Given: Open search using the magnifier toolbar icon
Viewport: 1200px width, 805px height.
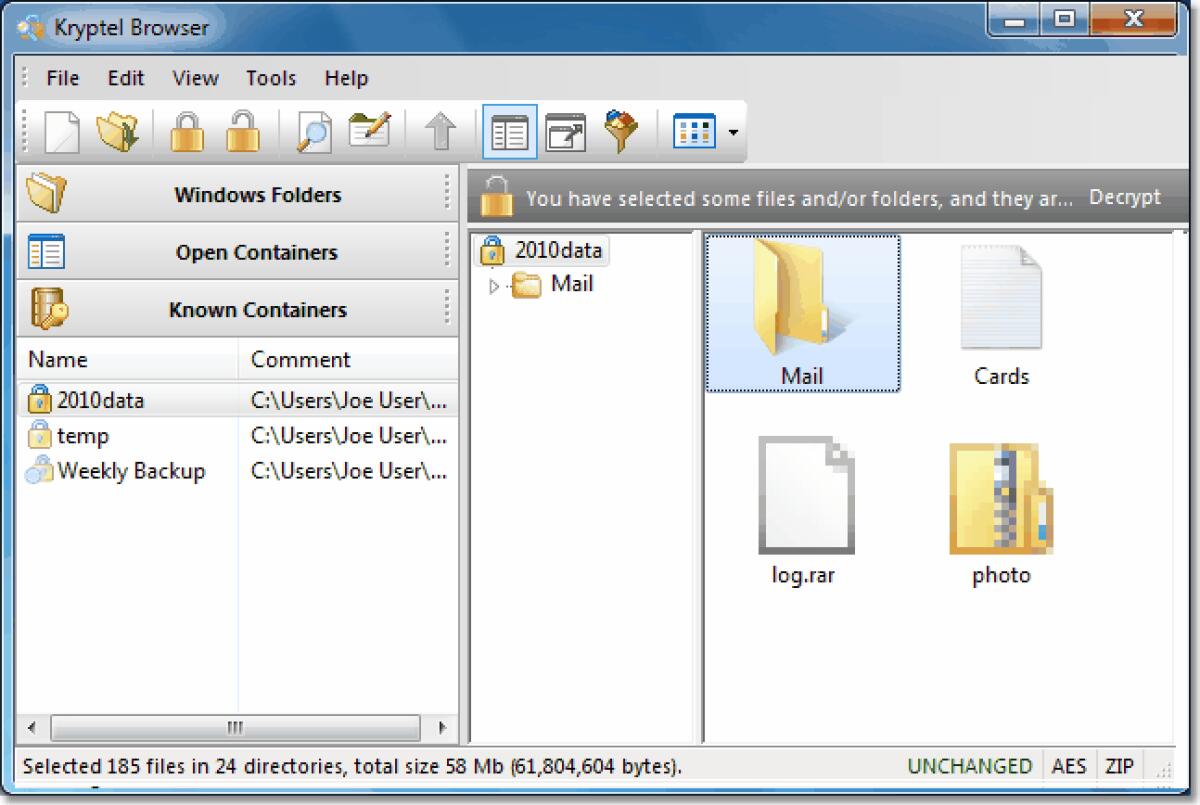Looking at the screenshot, I should click(312, 131).
